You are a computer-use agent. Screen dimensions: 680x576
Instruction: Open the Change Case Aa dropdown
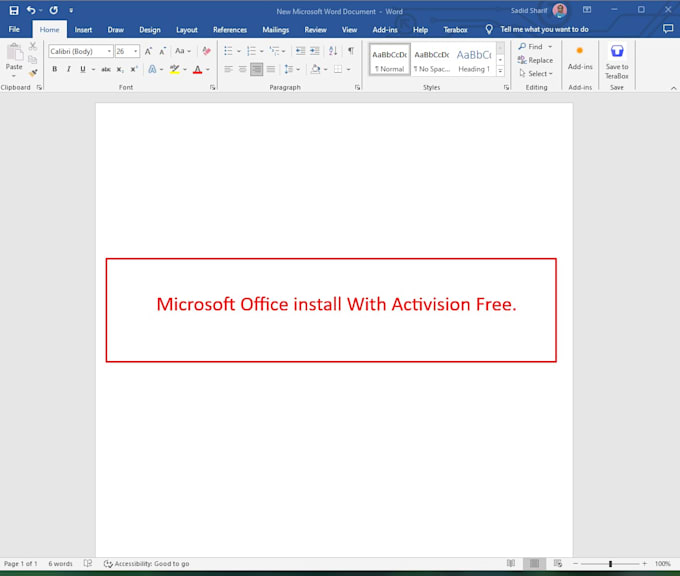[x=183, y=51]
